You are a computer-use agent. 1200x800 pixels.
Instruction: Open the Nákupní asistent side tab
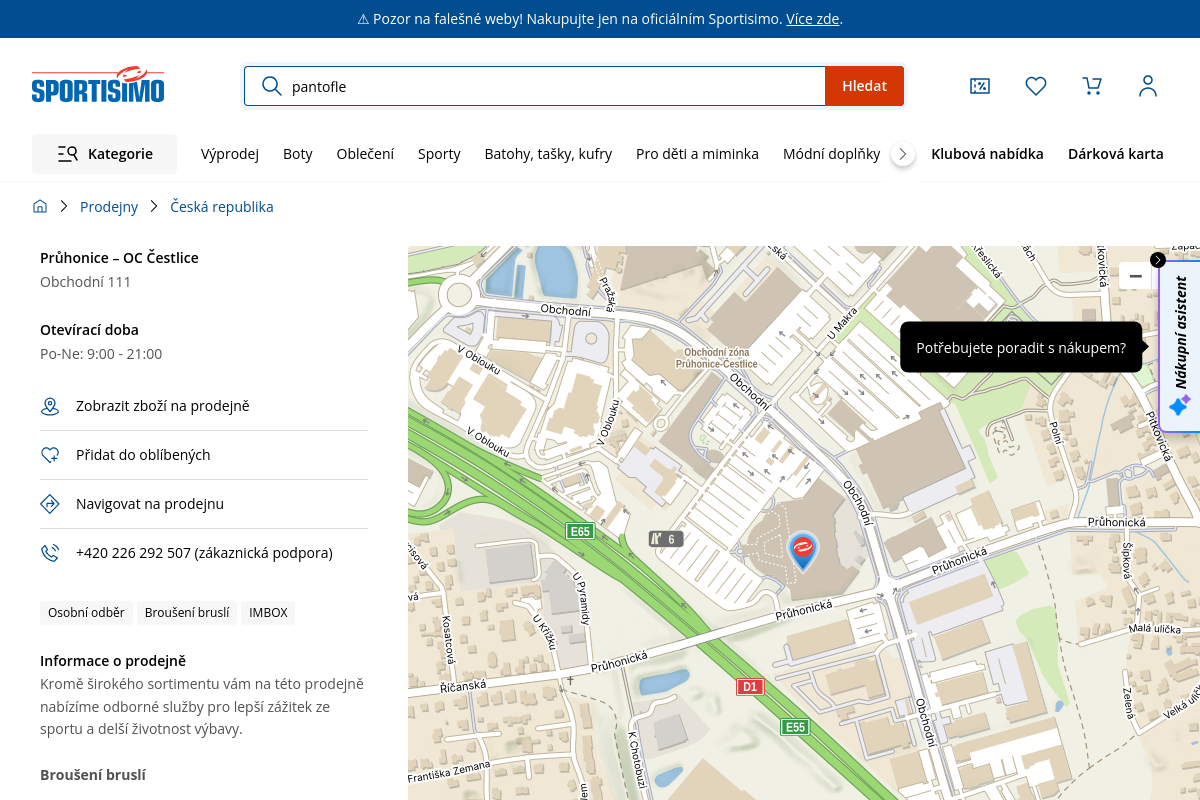click(x=1180, y=345)
